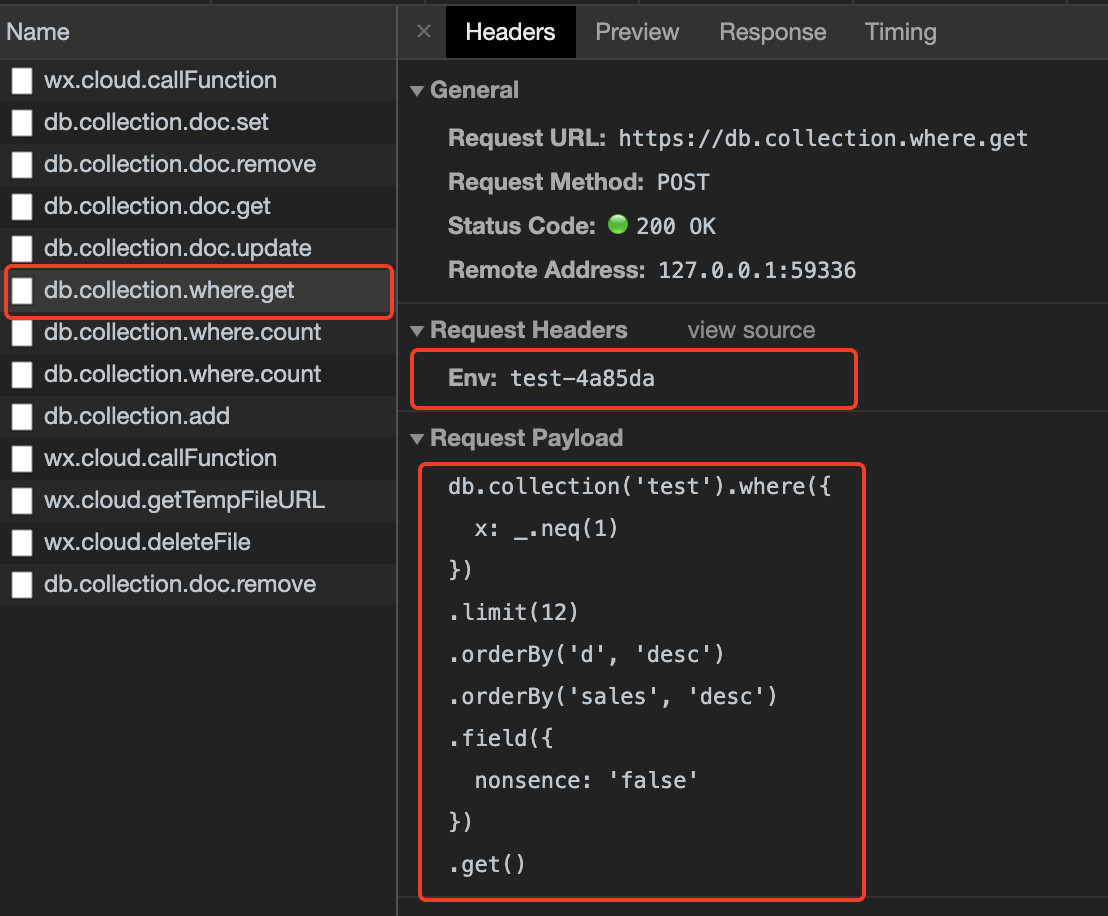Click the Request URL value

(823, 139)
